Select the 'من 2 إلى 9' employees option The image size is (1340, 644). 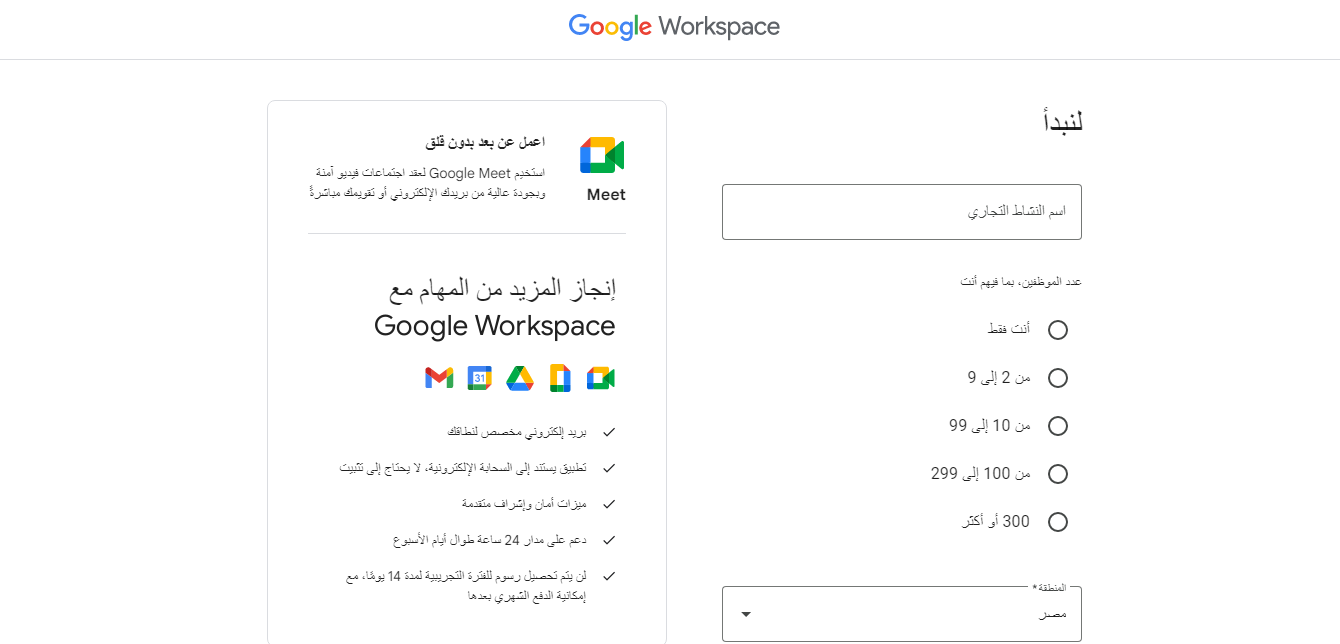point(1058,378)
